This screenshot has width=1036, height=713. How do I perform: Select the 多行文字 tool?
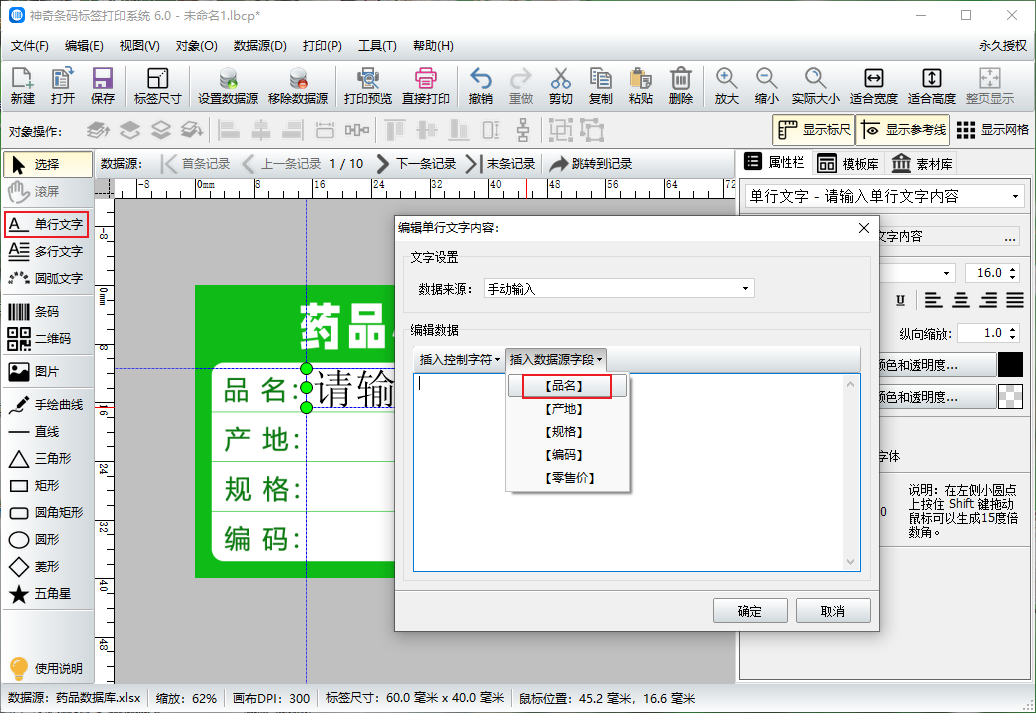(46, 252)
